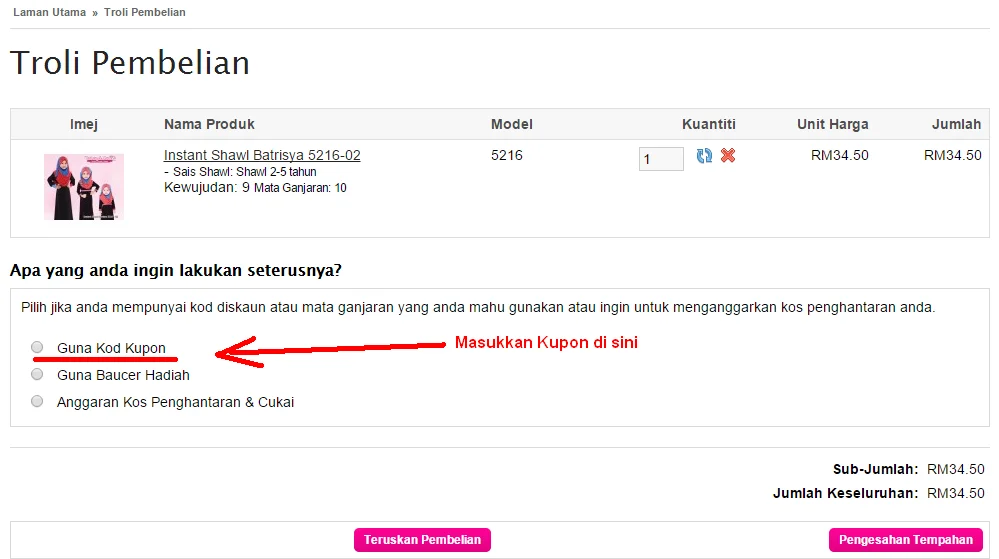Go to Laman Utama breadcrumb
Image resolution: width=999 pixels, height=559 pixels.
click(x=49, y=12)
